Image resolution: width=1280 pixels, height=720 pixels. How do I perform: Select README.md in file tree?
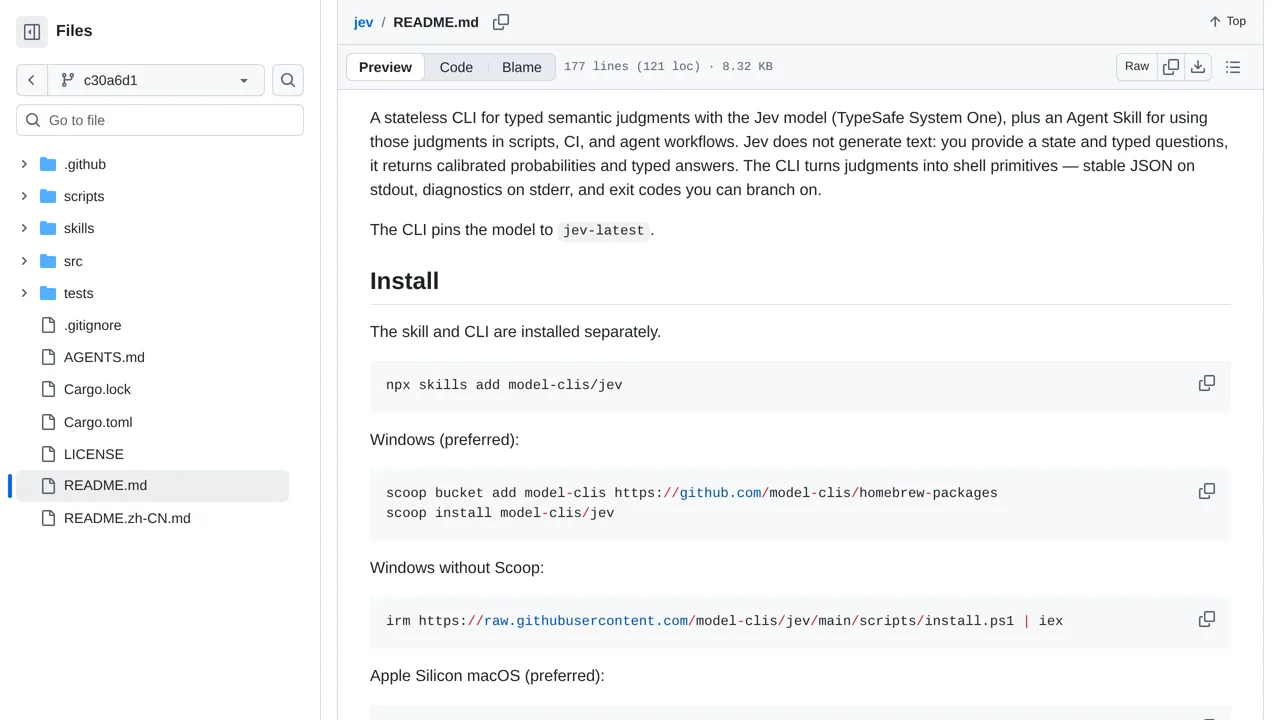click(152, 486)
